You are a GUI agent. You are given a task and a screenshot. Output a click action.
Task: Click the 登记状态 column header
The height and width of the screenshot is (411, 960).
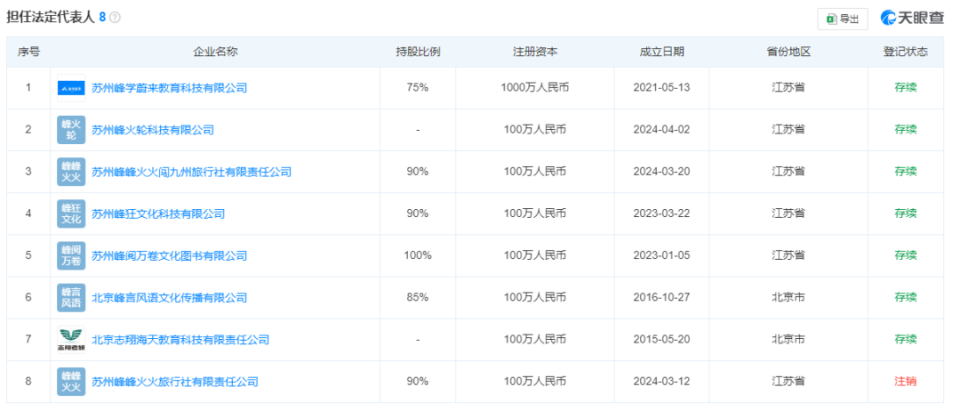coord(906,52)
